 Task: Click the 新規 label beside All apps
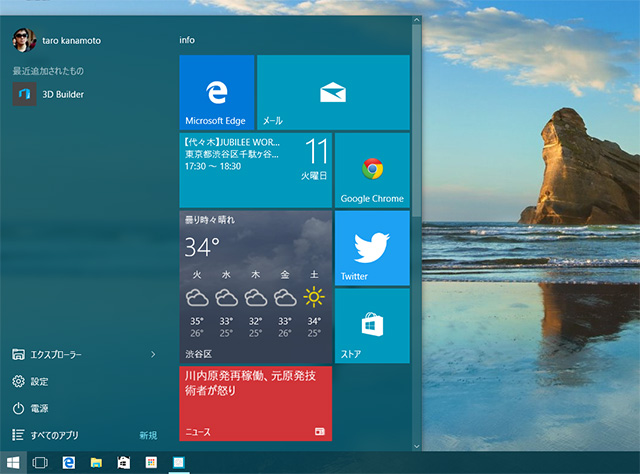(148, 436)
